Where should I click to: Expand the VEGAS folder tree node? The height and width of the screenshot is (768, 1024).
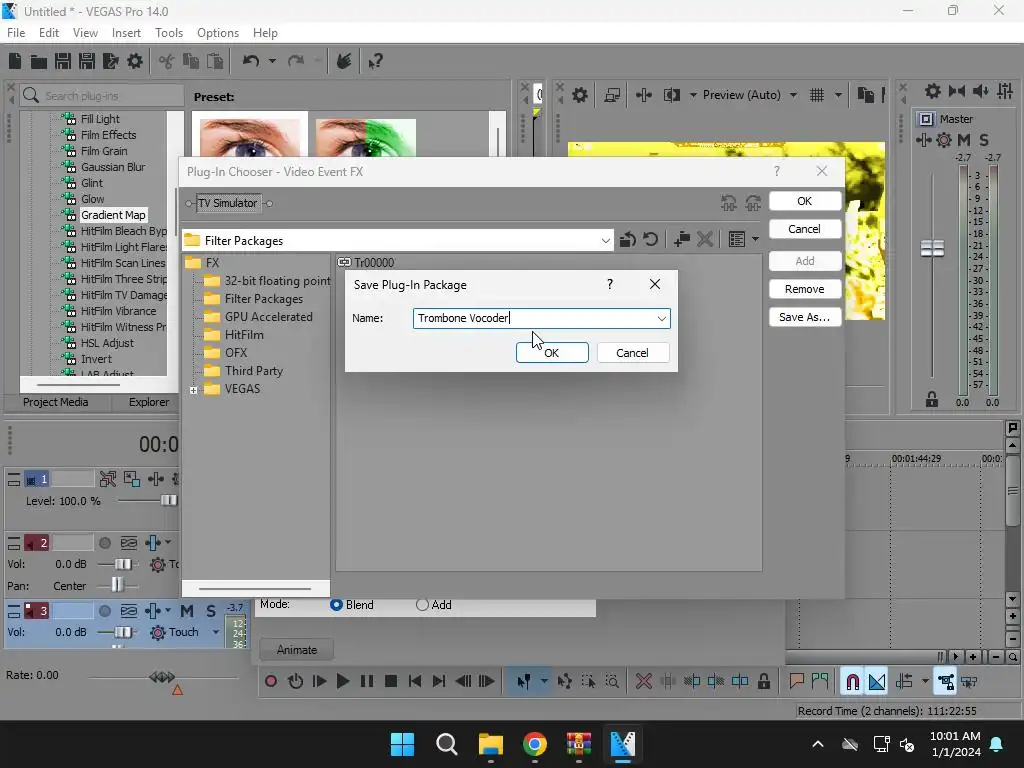193,390
